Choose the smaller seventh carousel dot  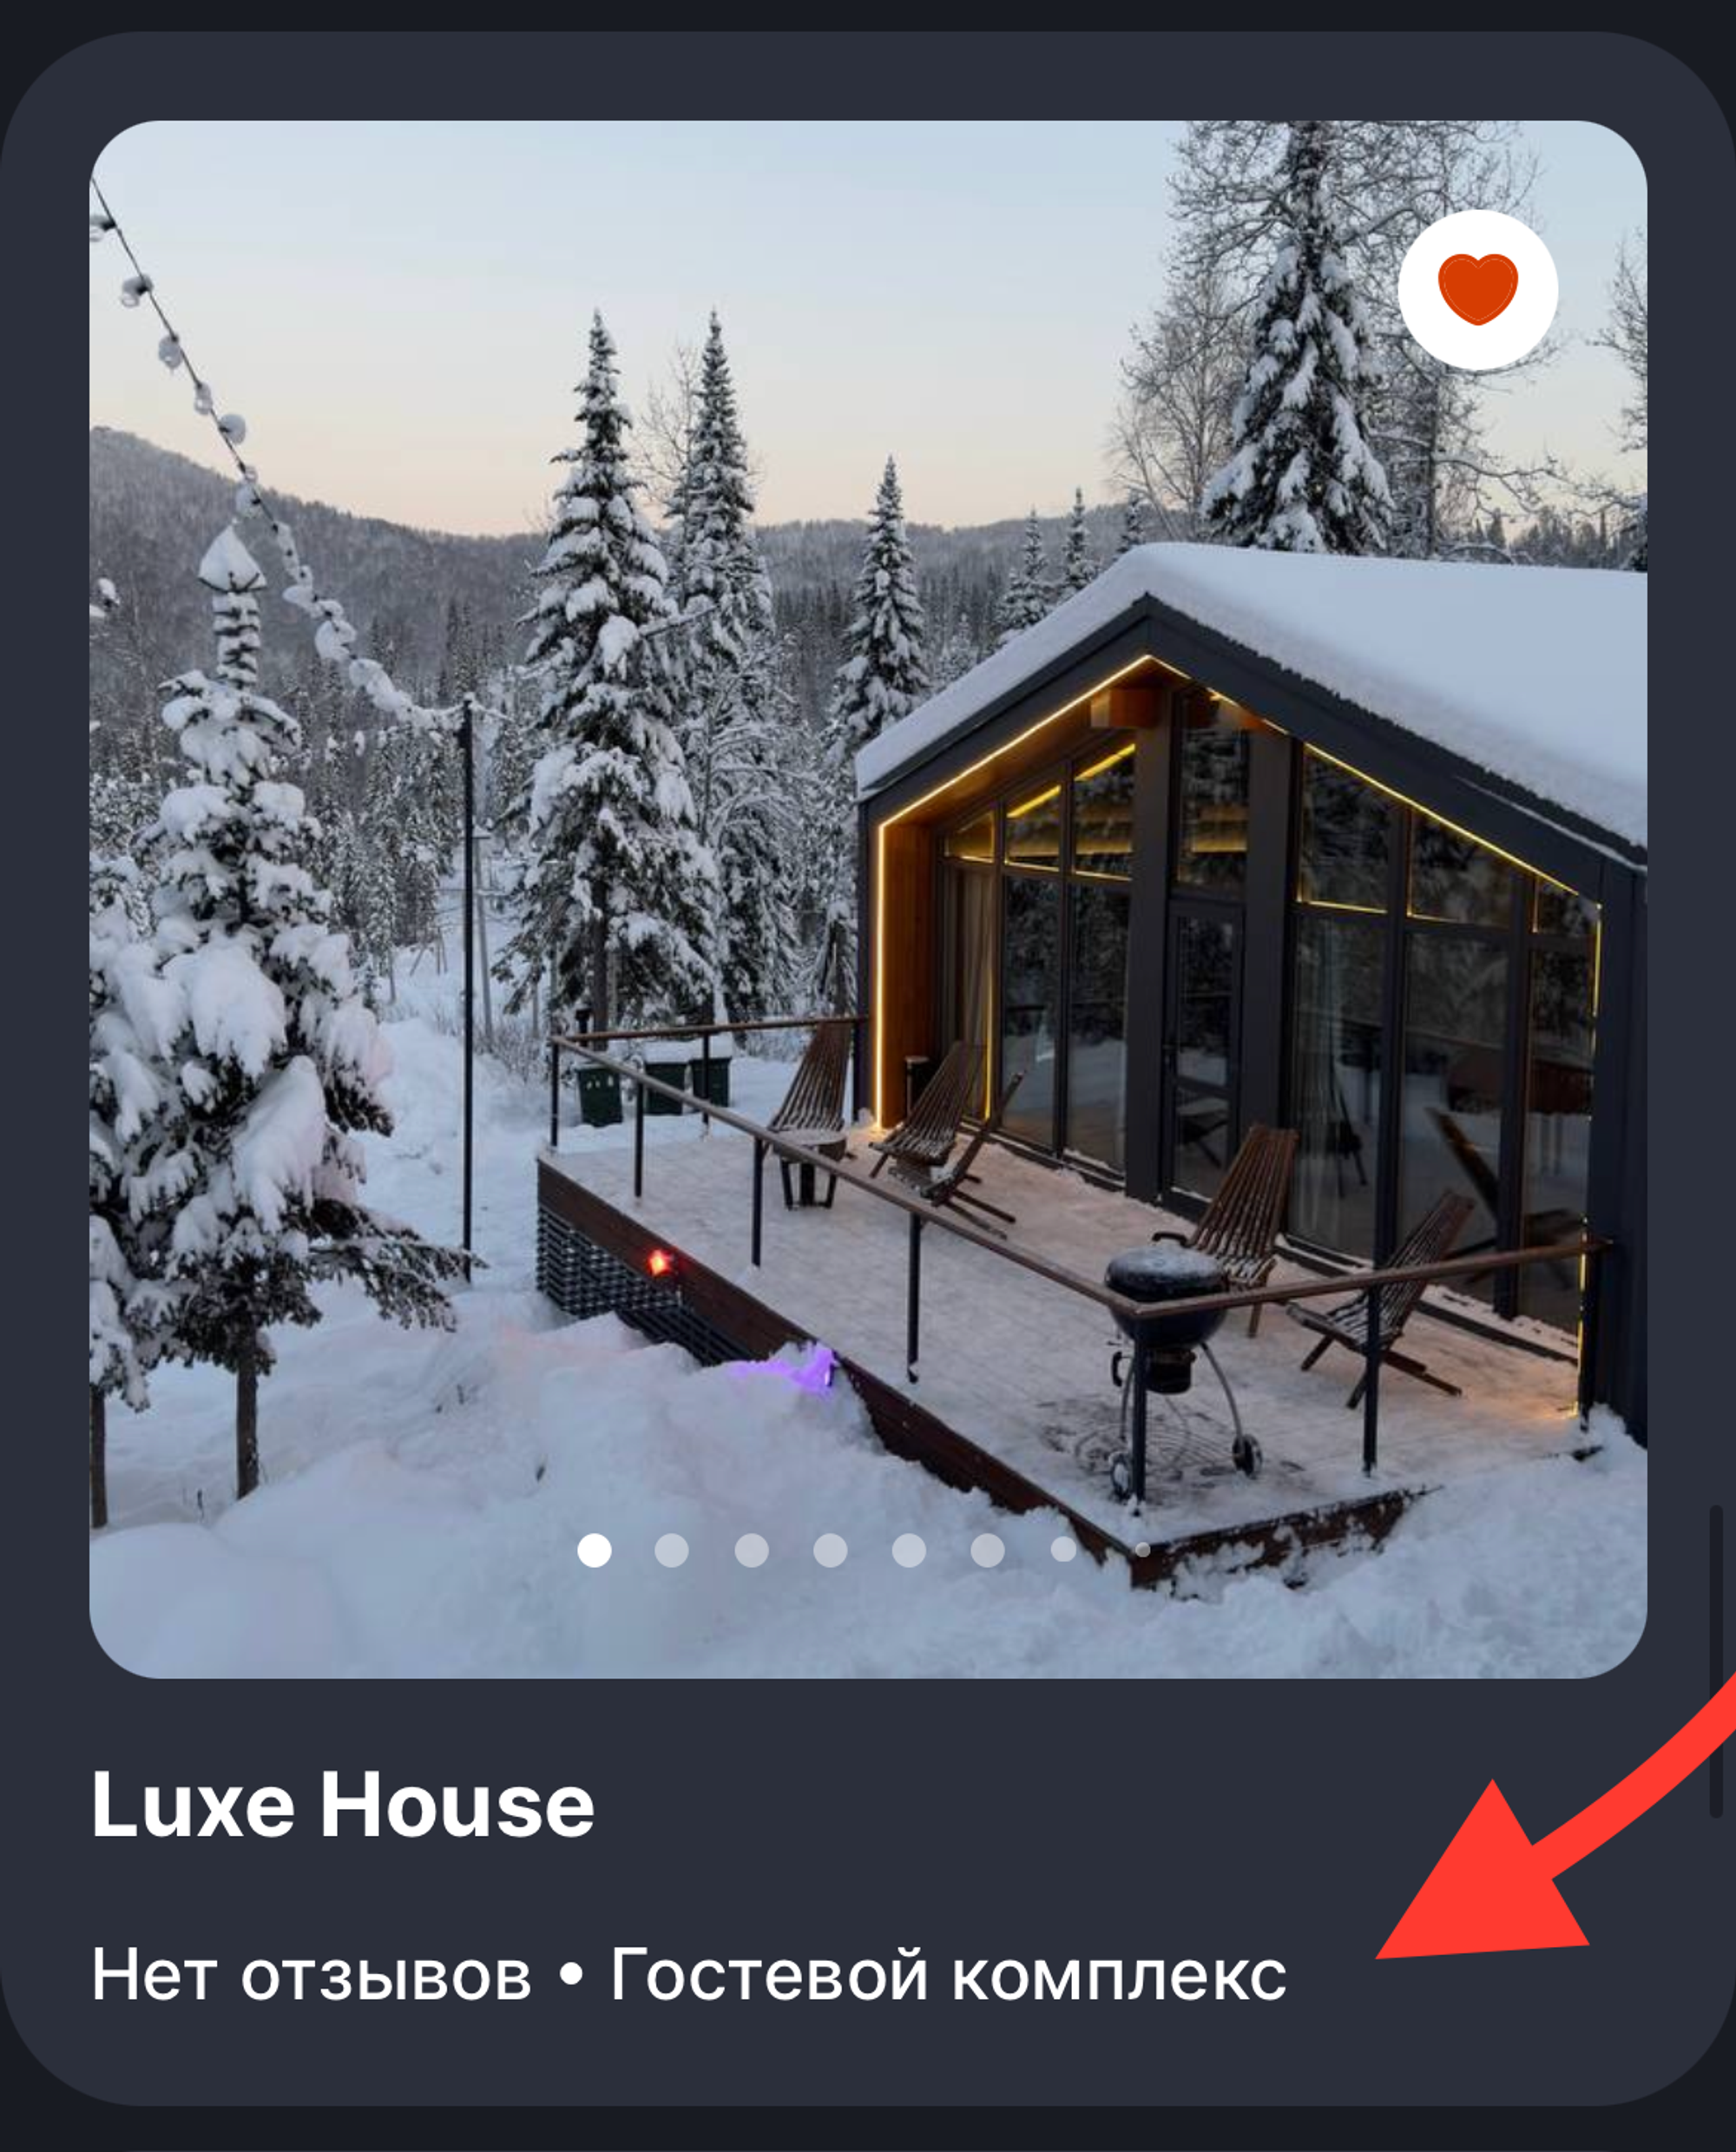coord(1063,1549)
